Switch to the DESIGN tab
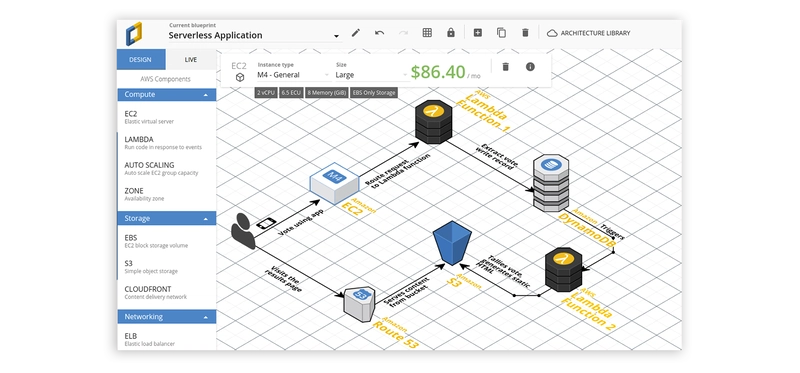Screen dimensions: 800x373 coord(140,60)
